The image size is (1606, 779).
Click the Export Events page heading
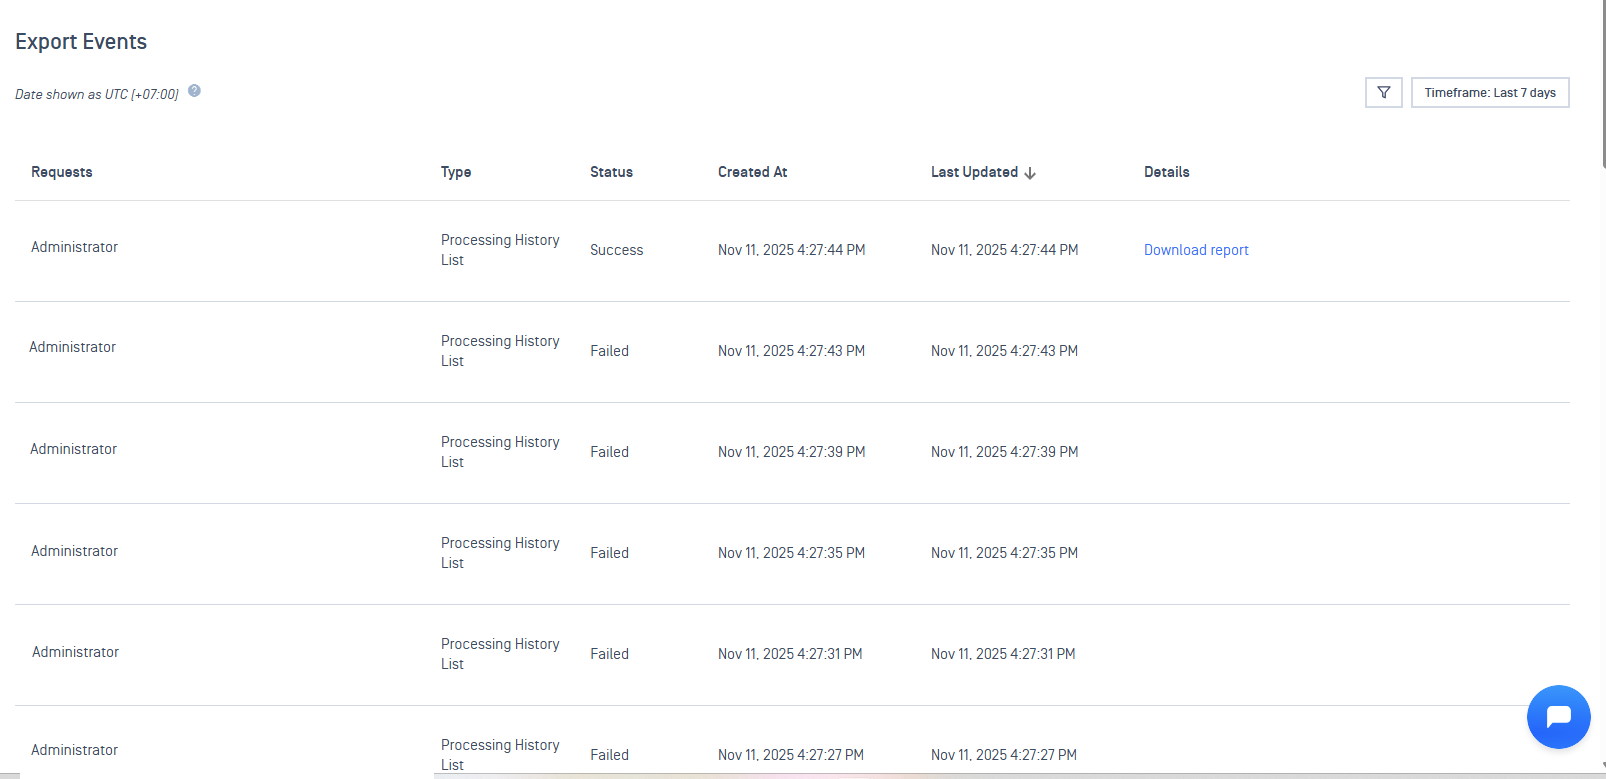pos(81,42)
